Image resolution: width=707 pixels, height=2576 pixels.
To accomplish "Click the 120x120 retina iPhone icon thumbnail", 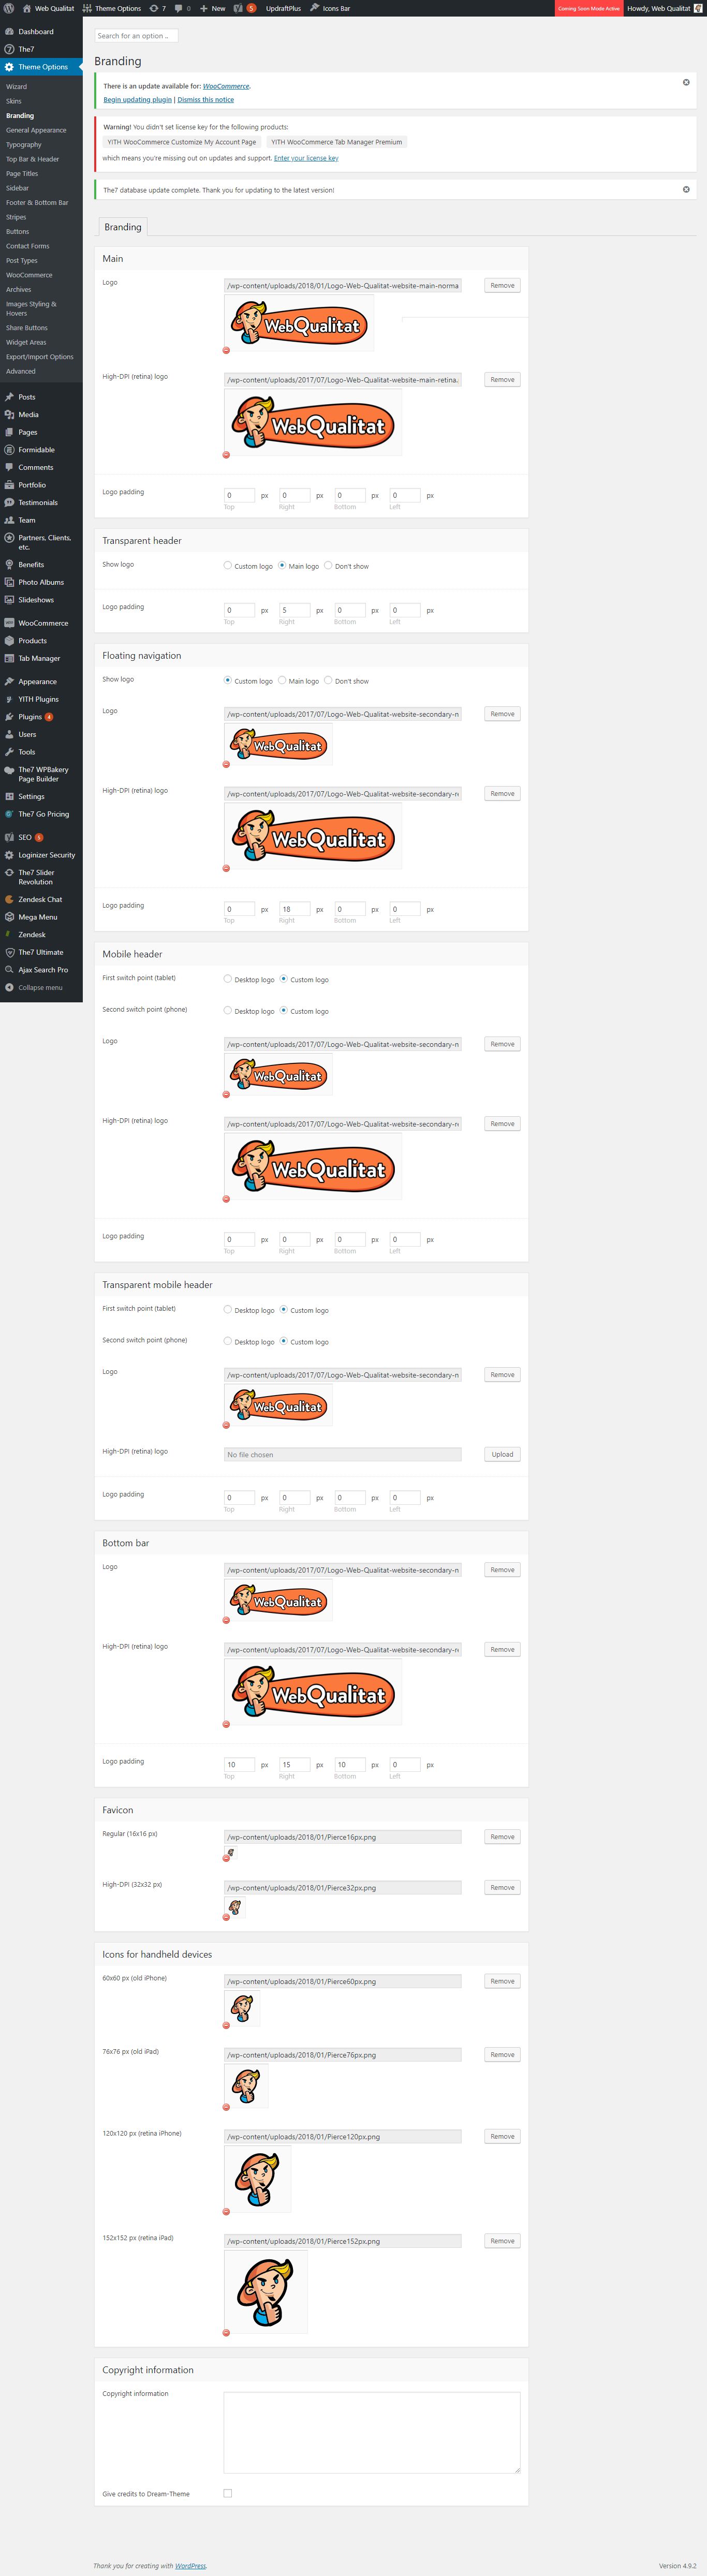I will [258, 2179].
